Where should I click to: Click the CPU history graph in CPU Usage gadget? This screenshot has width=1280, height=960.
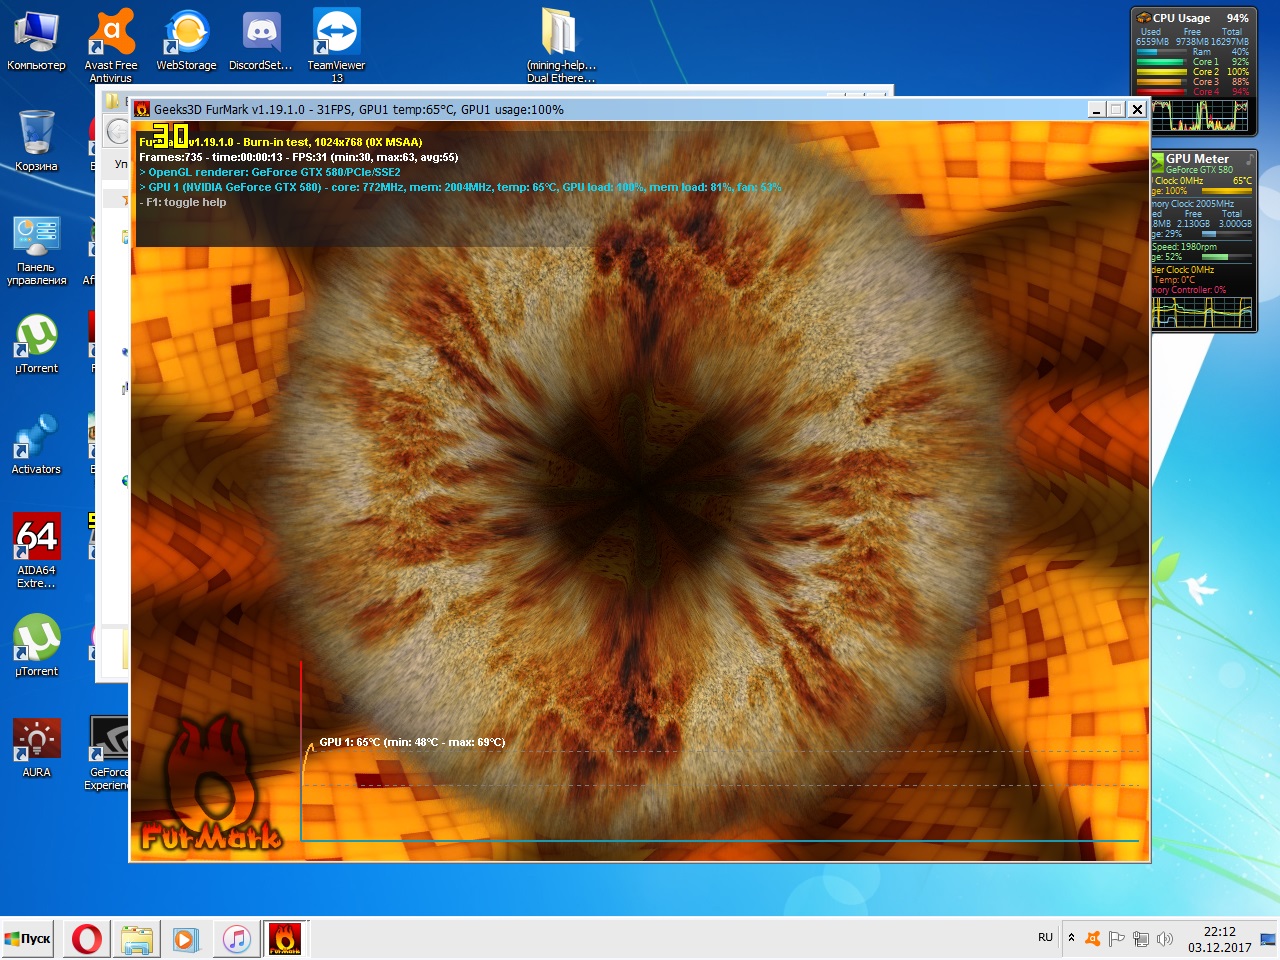1200,116
